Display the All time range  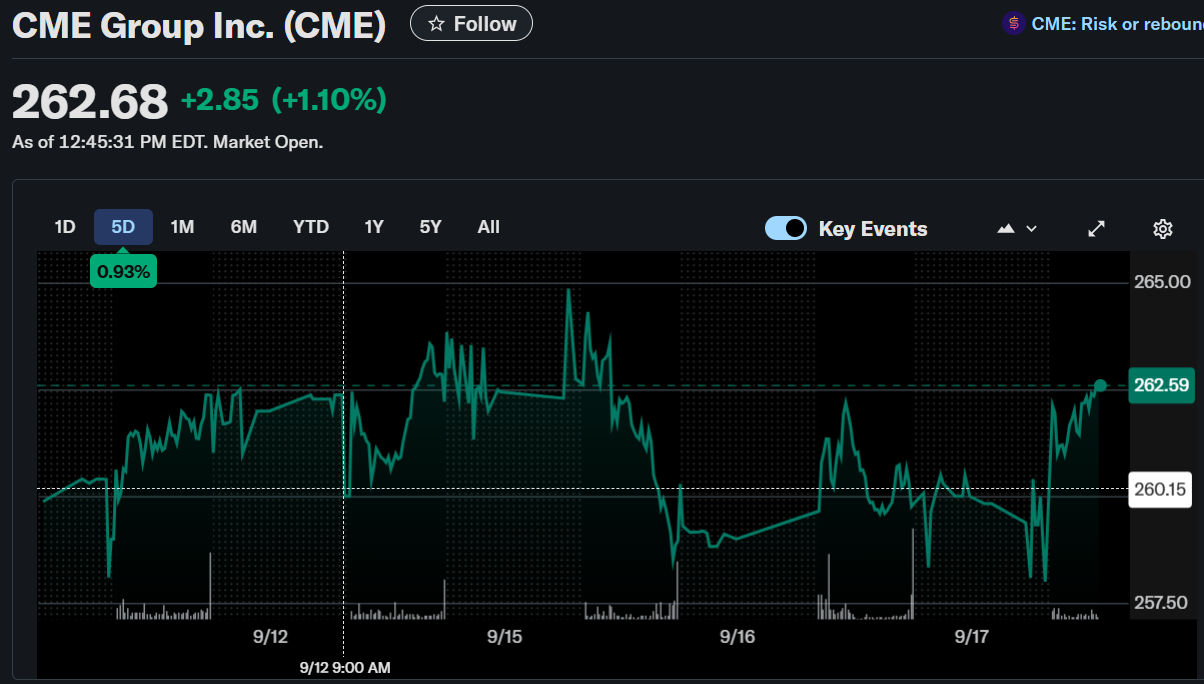(x=488, y=227)
